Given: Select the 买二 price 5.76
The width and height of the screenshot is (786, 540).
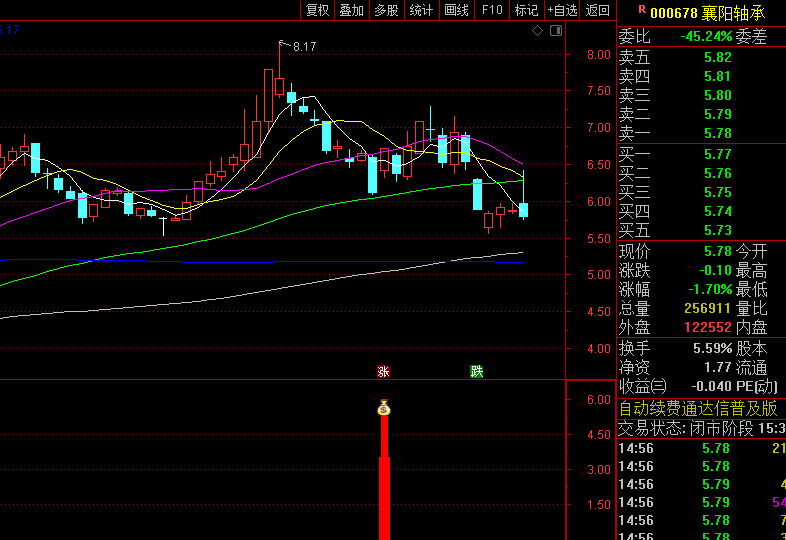Looking at the screenshot, I should tap(718, 173).
